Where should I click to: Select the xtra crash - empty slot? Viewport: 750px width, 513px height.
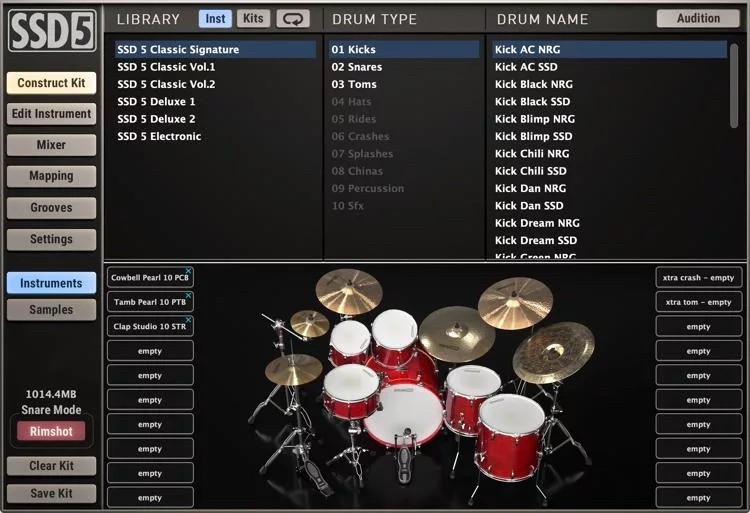(x=698, y=278)
